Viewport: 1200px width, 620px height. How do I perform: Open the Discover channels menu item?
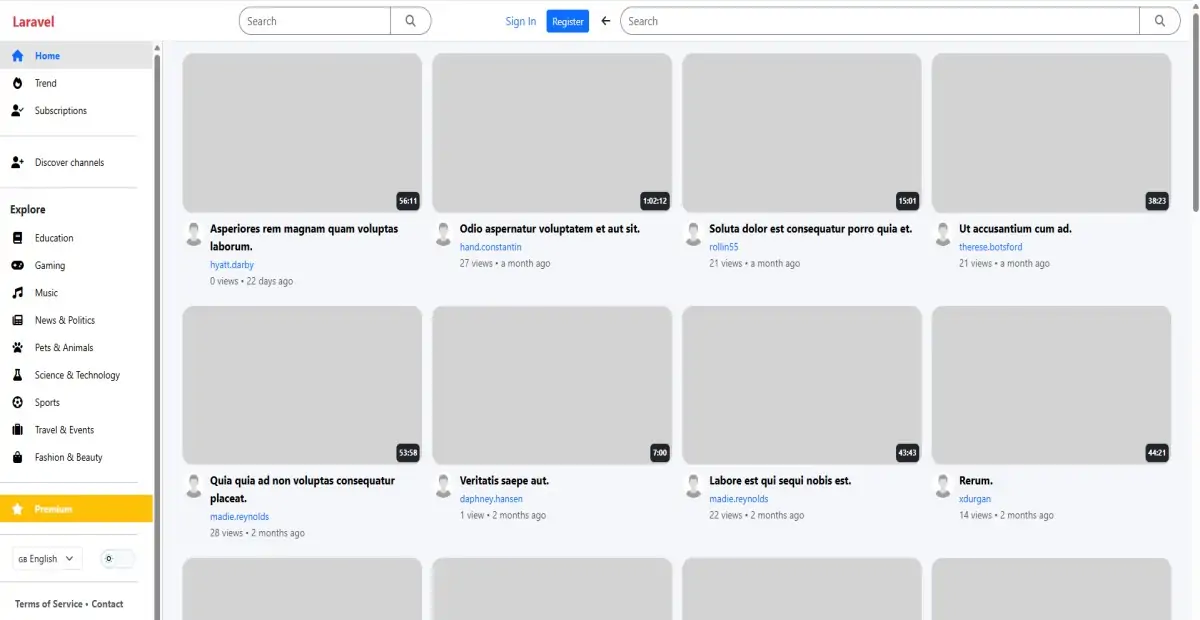pyautogui.click(x=76, y=162)
